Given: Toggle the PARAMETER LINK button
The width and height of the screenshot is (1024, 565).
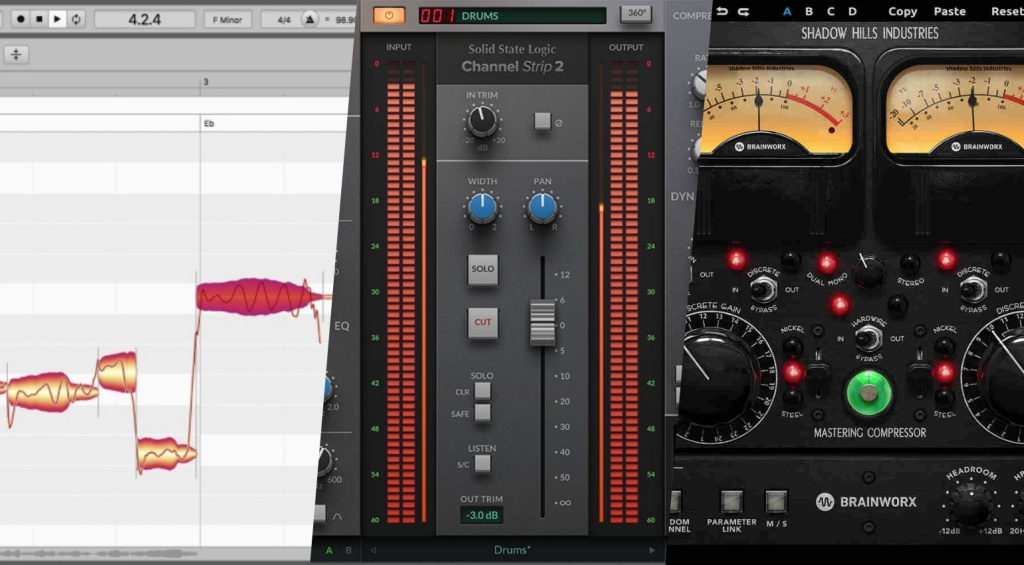Looking at the screenshot, I should (x=731, y=501).
